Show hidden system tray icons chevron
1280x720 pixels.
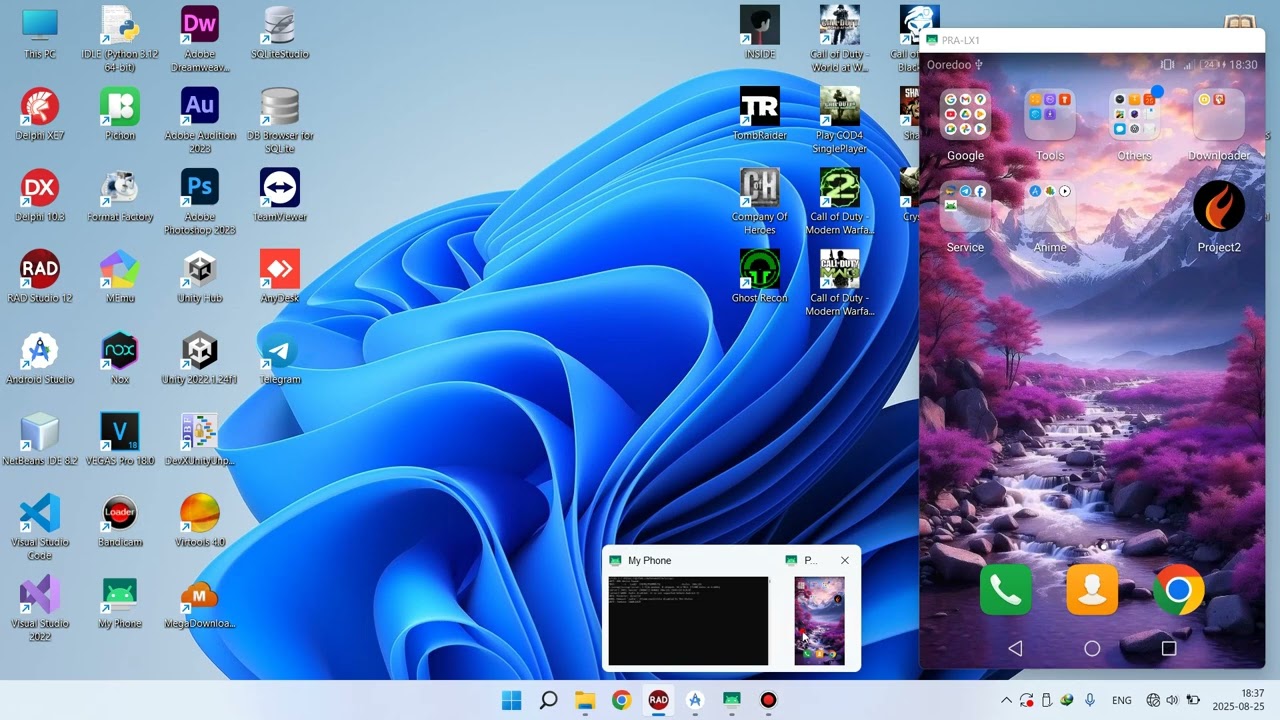[x=1006, y=700]
